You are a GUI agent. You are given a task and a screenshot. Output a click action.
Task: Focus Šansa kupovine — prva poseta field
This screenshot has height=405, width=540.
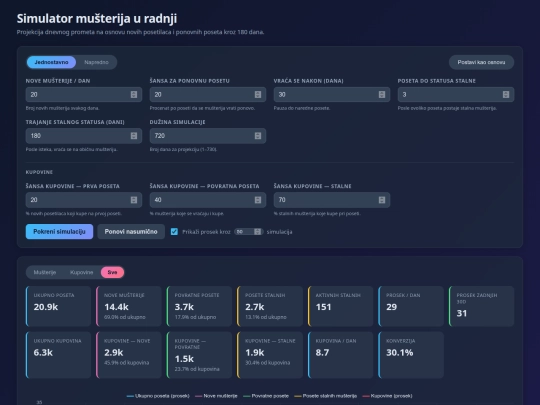84,200
